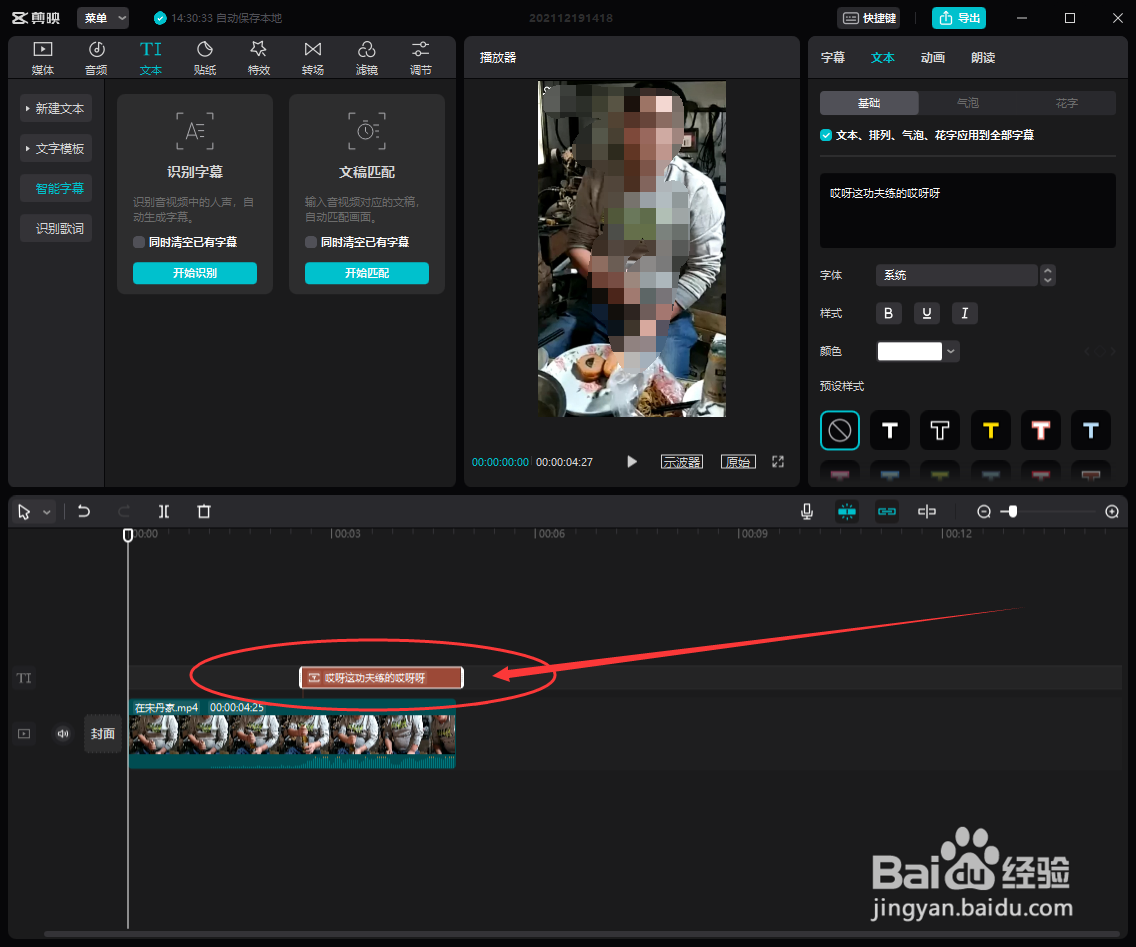Image resolution: width=1136 pixels, height=947 pixels.
Task: Open the text color dropdown arrow
Action: 951,351
